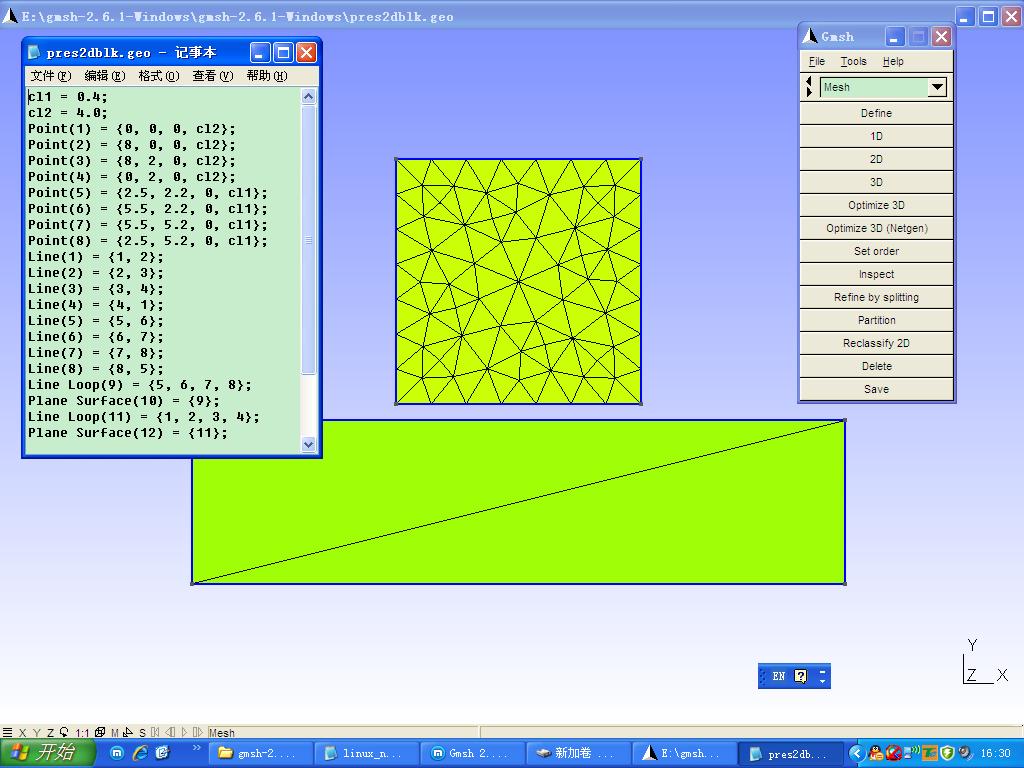The width and height of the screenshot is (1024, 768).
Task: Click the rotate view icon in status bar
Action: pos(64,732)
